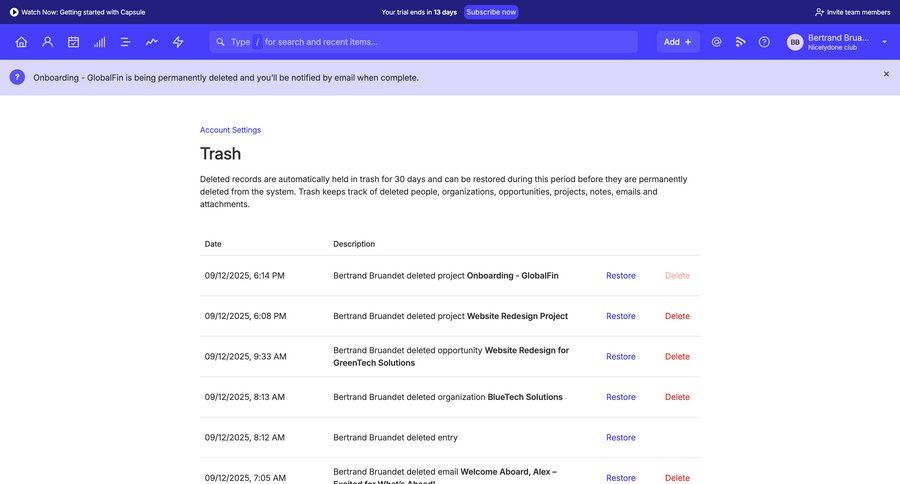Click the Subscribe now button
The image size is (900, 484).
490,12
